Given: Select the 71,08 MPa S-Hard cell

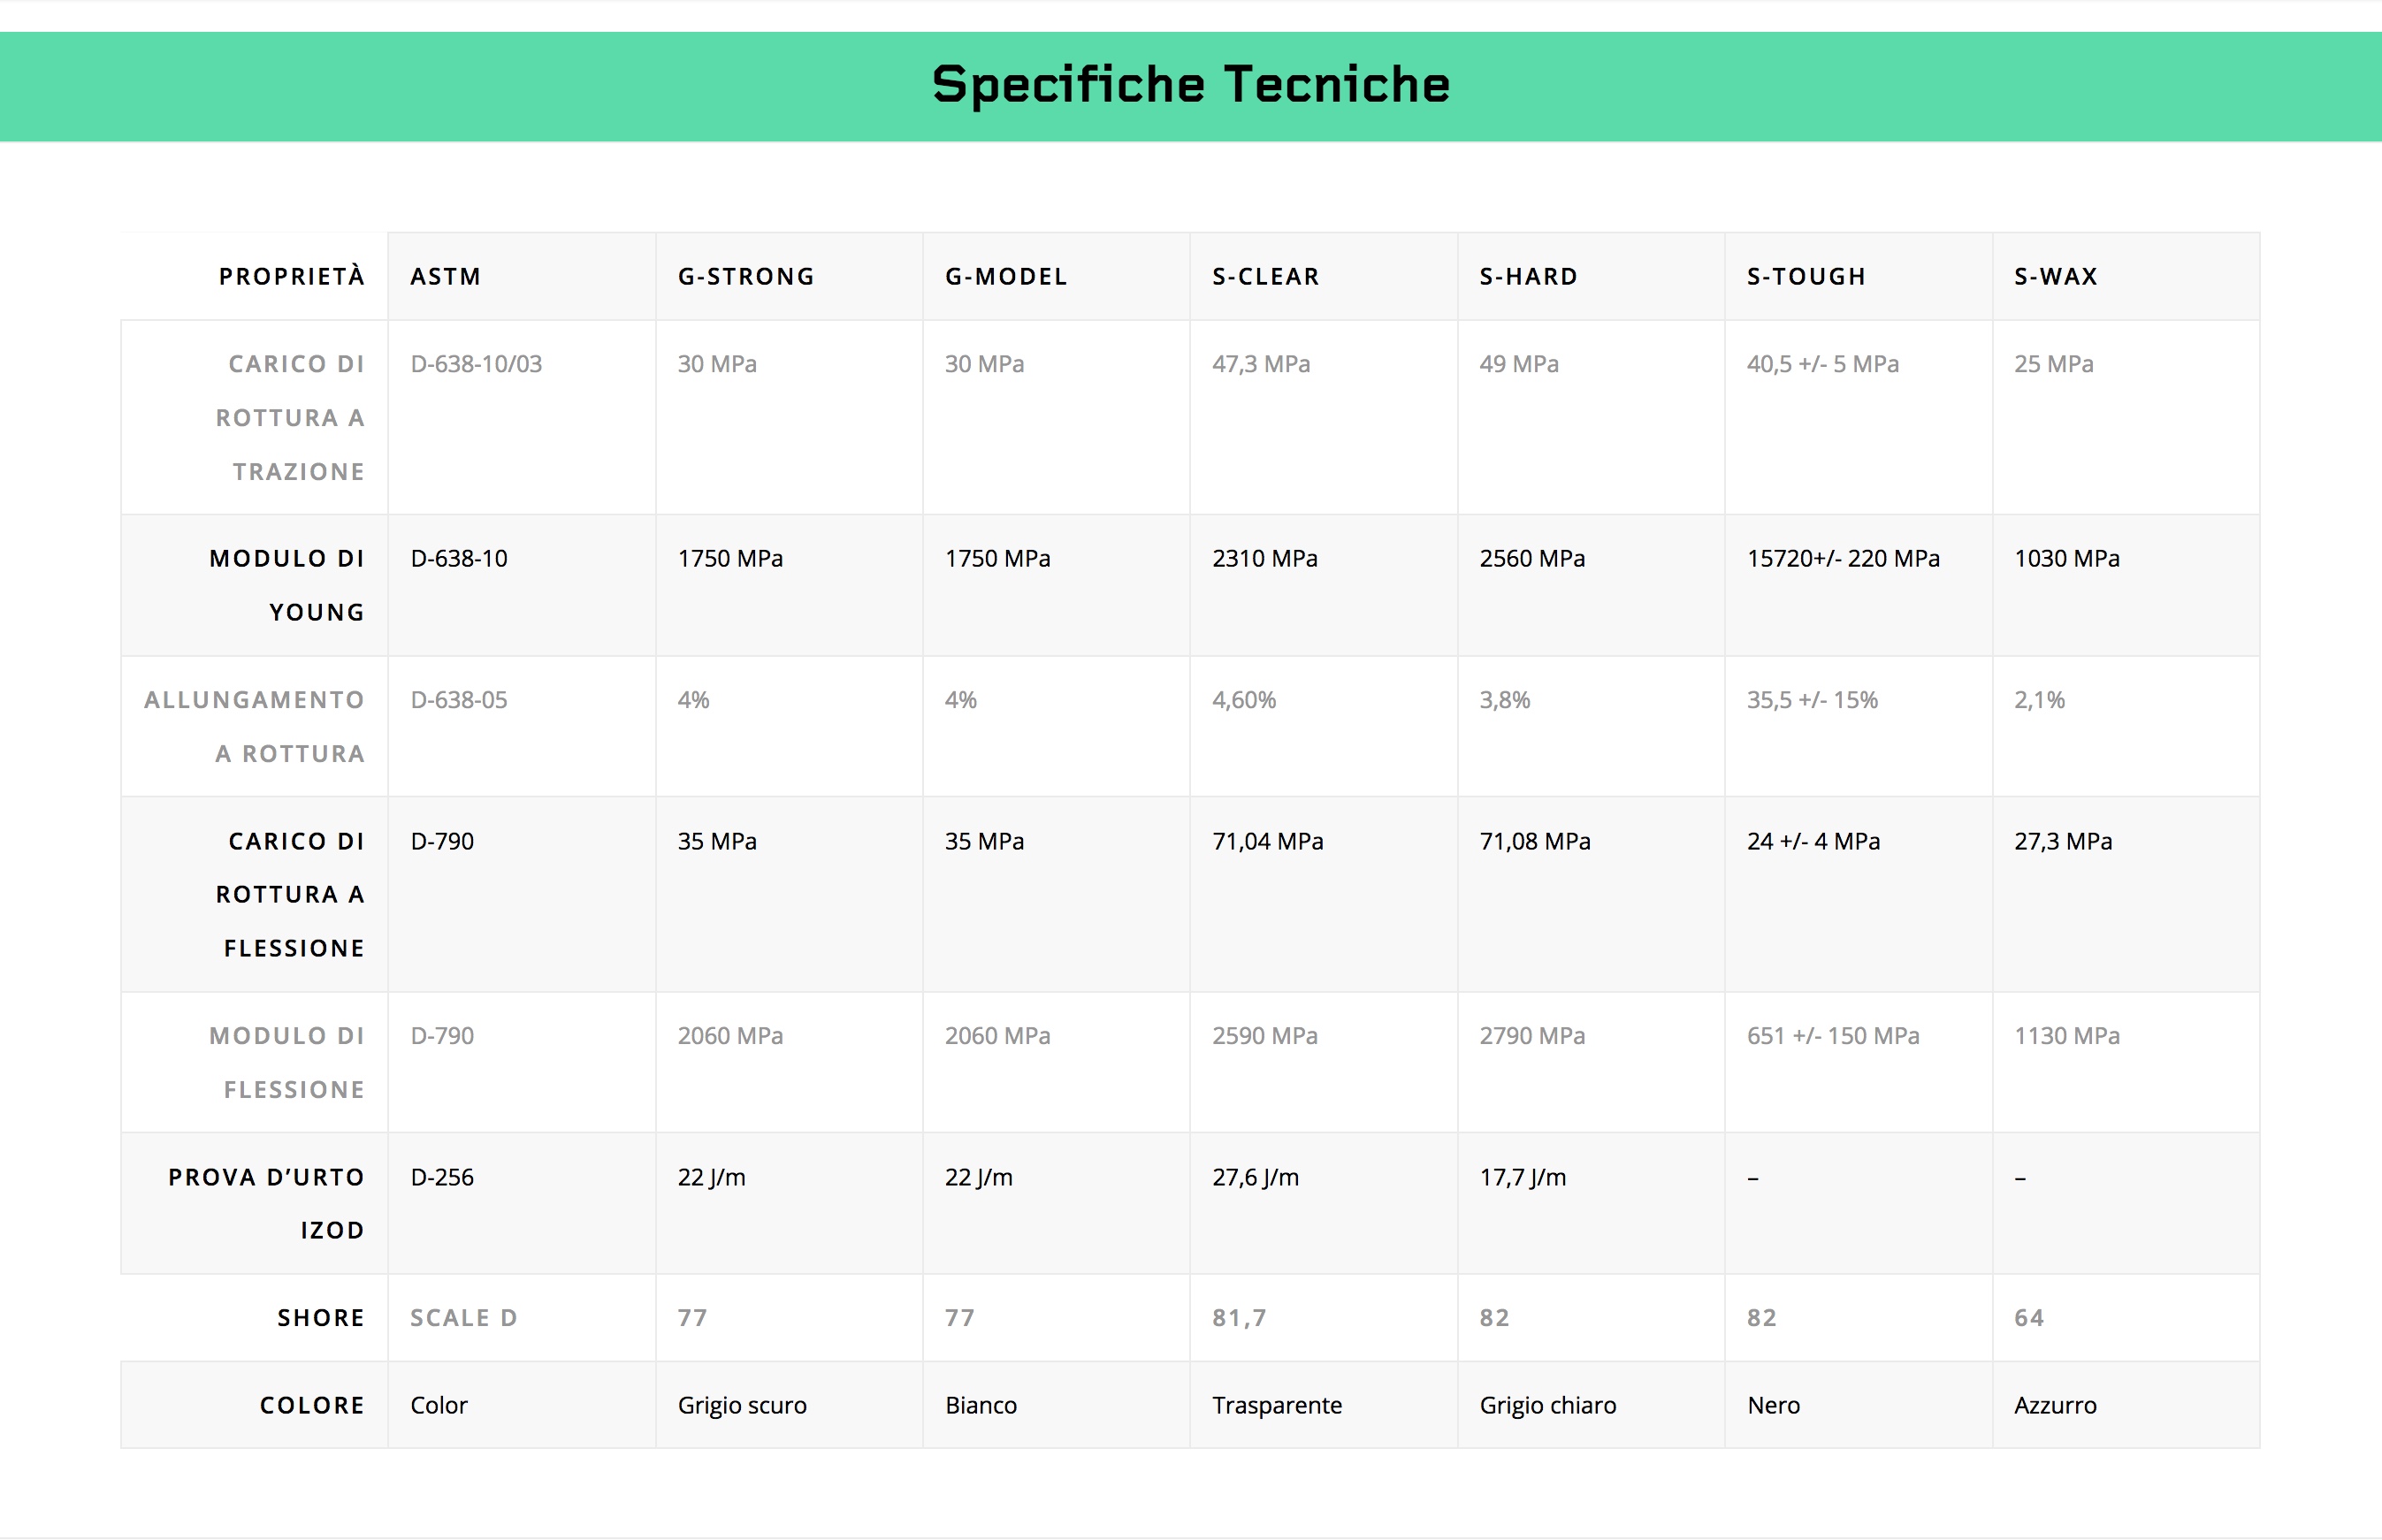Looking at the screenshot, I should click(1535, 841).
